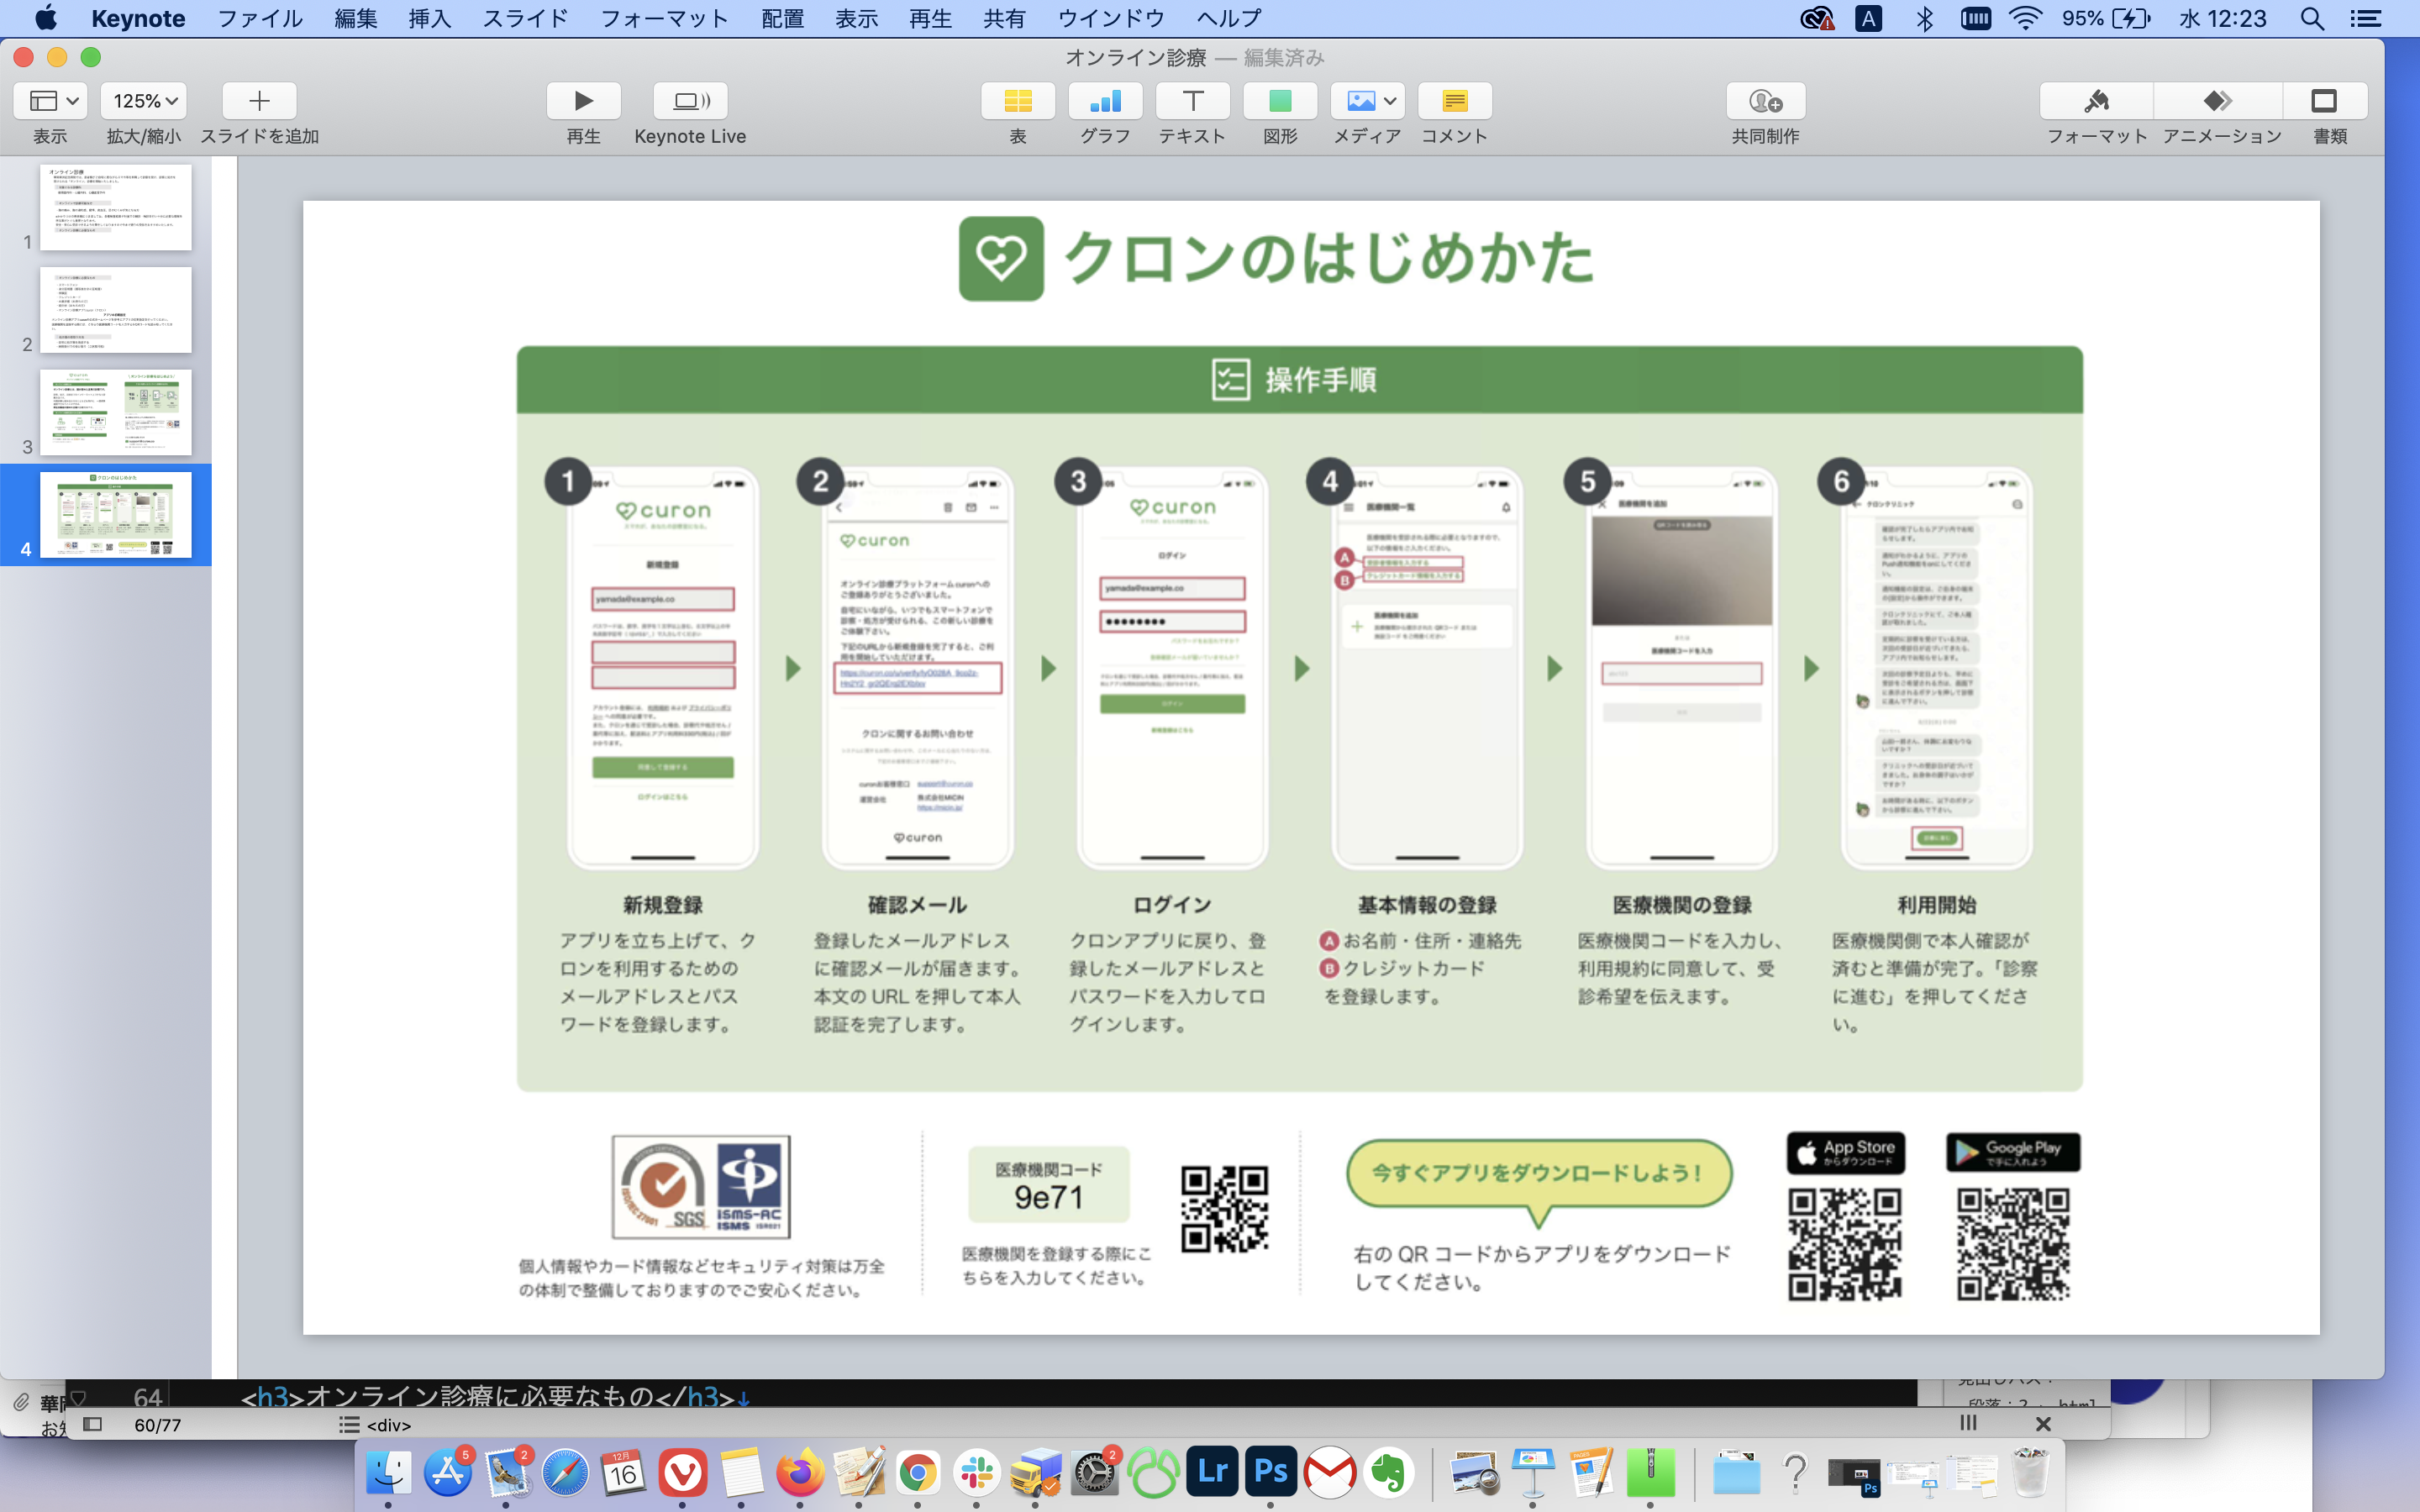Open the 編集 menu
The width and height of the screenshot is (2420, 1512).
click(x=355, y=18)
